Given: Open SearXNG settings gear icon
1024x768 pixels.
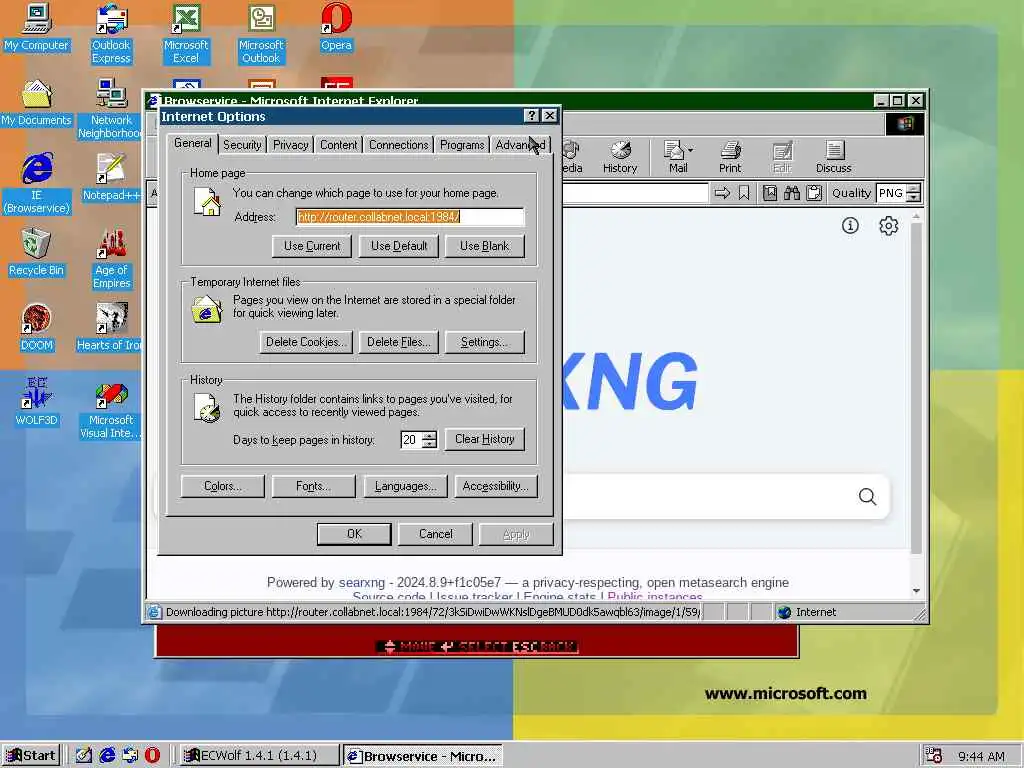Looking at the screenshot, I should [888, 225].
